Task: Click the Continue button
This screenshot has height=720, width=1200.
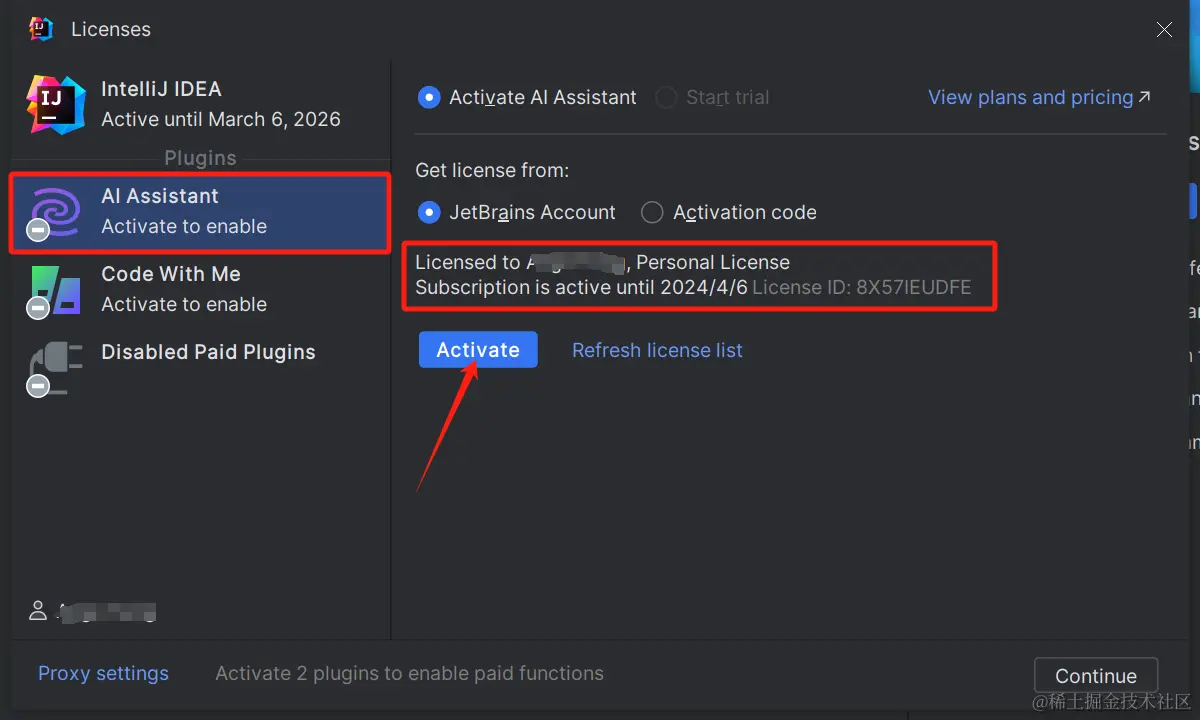Action: (1096, 675)
